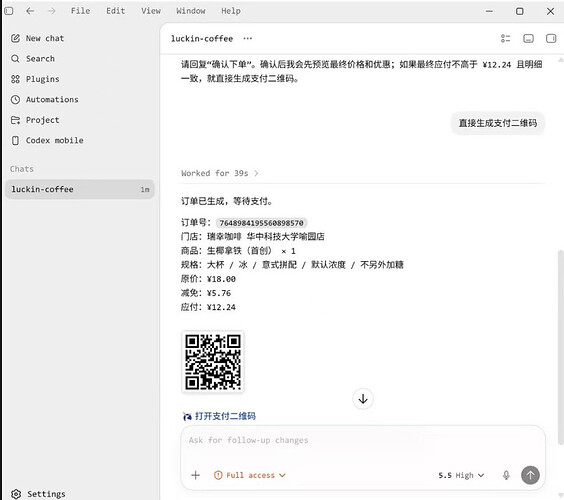Click the store line 华中科技大学喻园店
Viewport: 564px width, 500px height.
(253, 237)
